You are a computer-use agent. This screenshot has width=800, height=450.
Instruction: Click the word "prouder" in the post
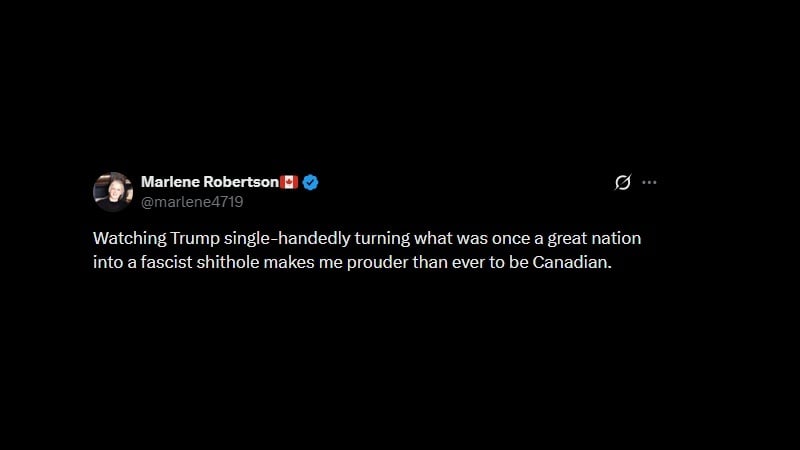[x=377, y=264]
